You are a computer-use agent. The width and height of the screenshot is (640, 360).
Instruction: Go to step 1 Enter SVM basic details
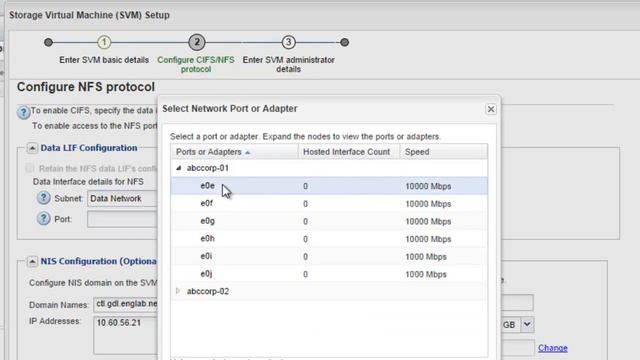104,42
